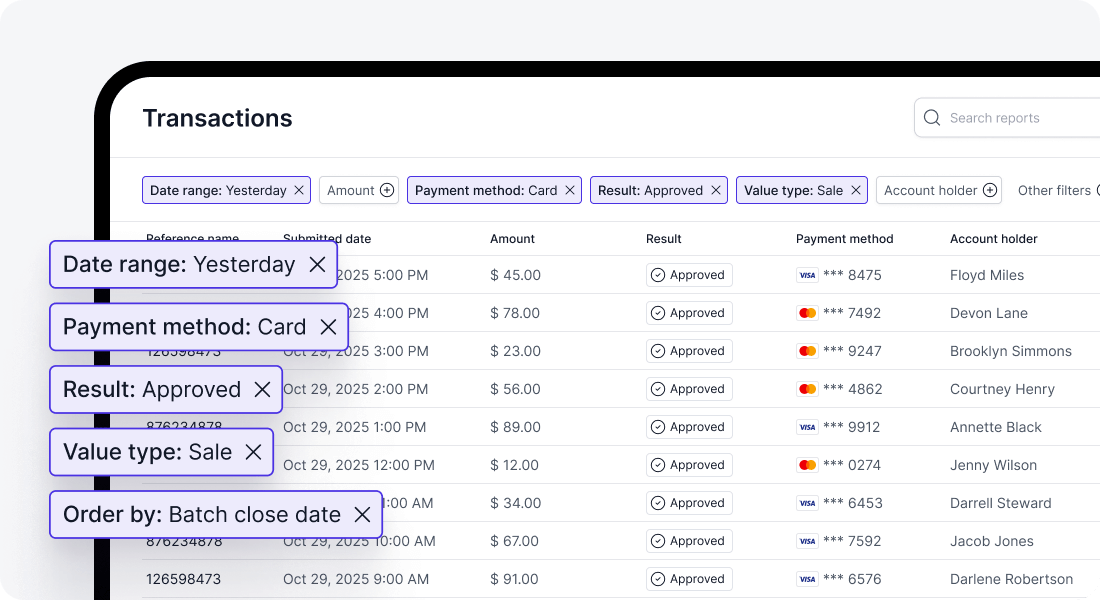Click Approved badge in Darlene Robertson row
The height and width of the screenshot is (600, 1100).
coord(689,579)
